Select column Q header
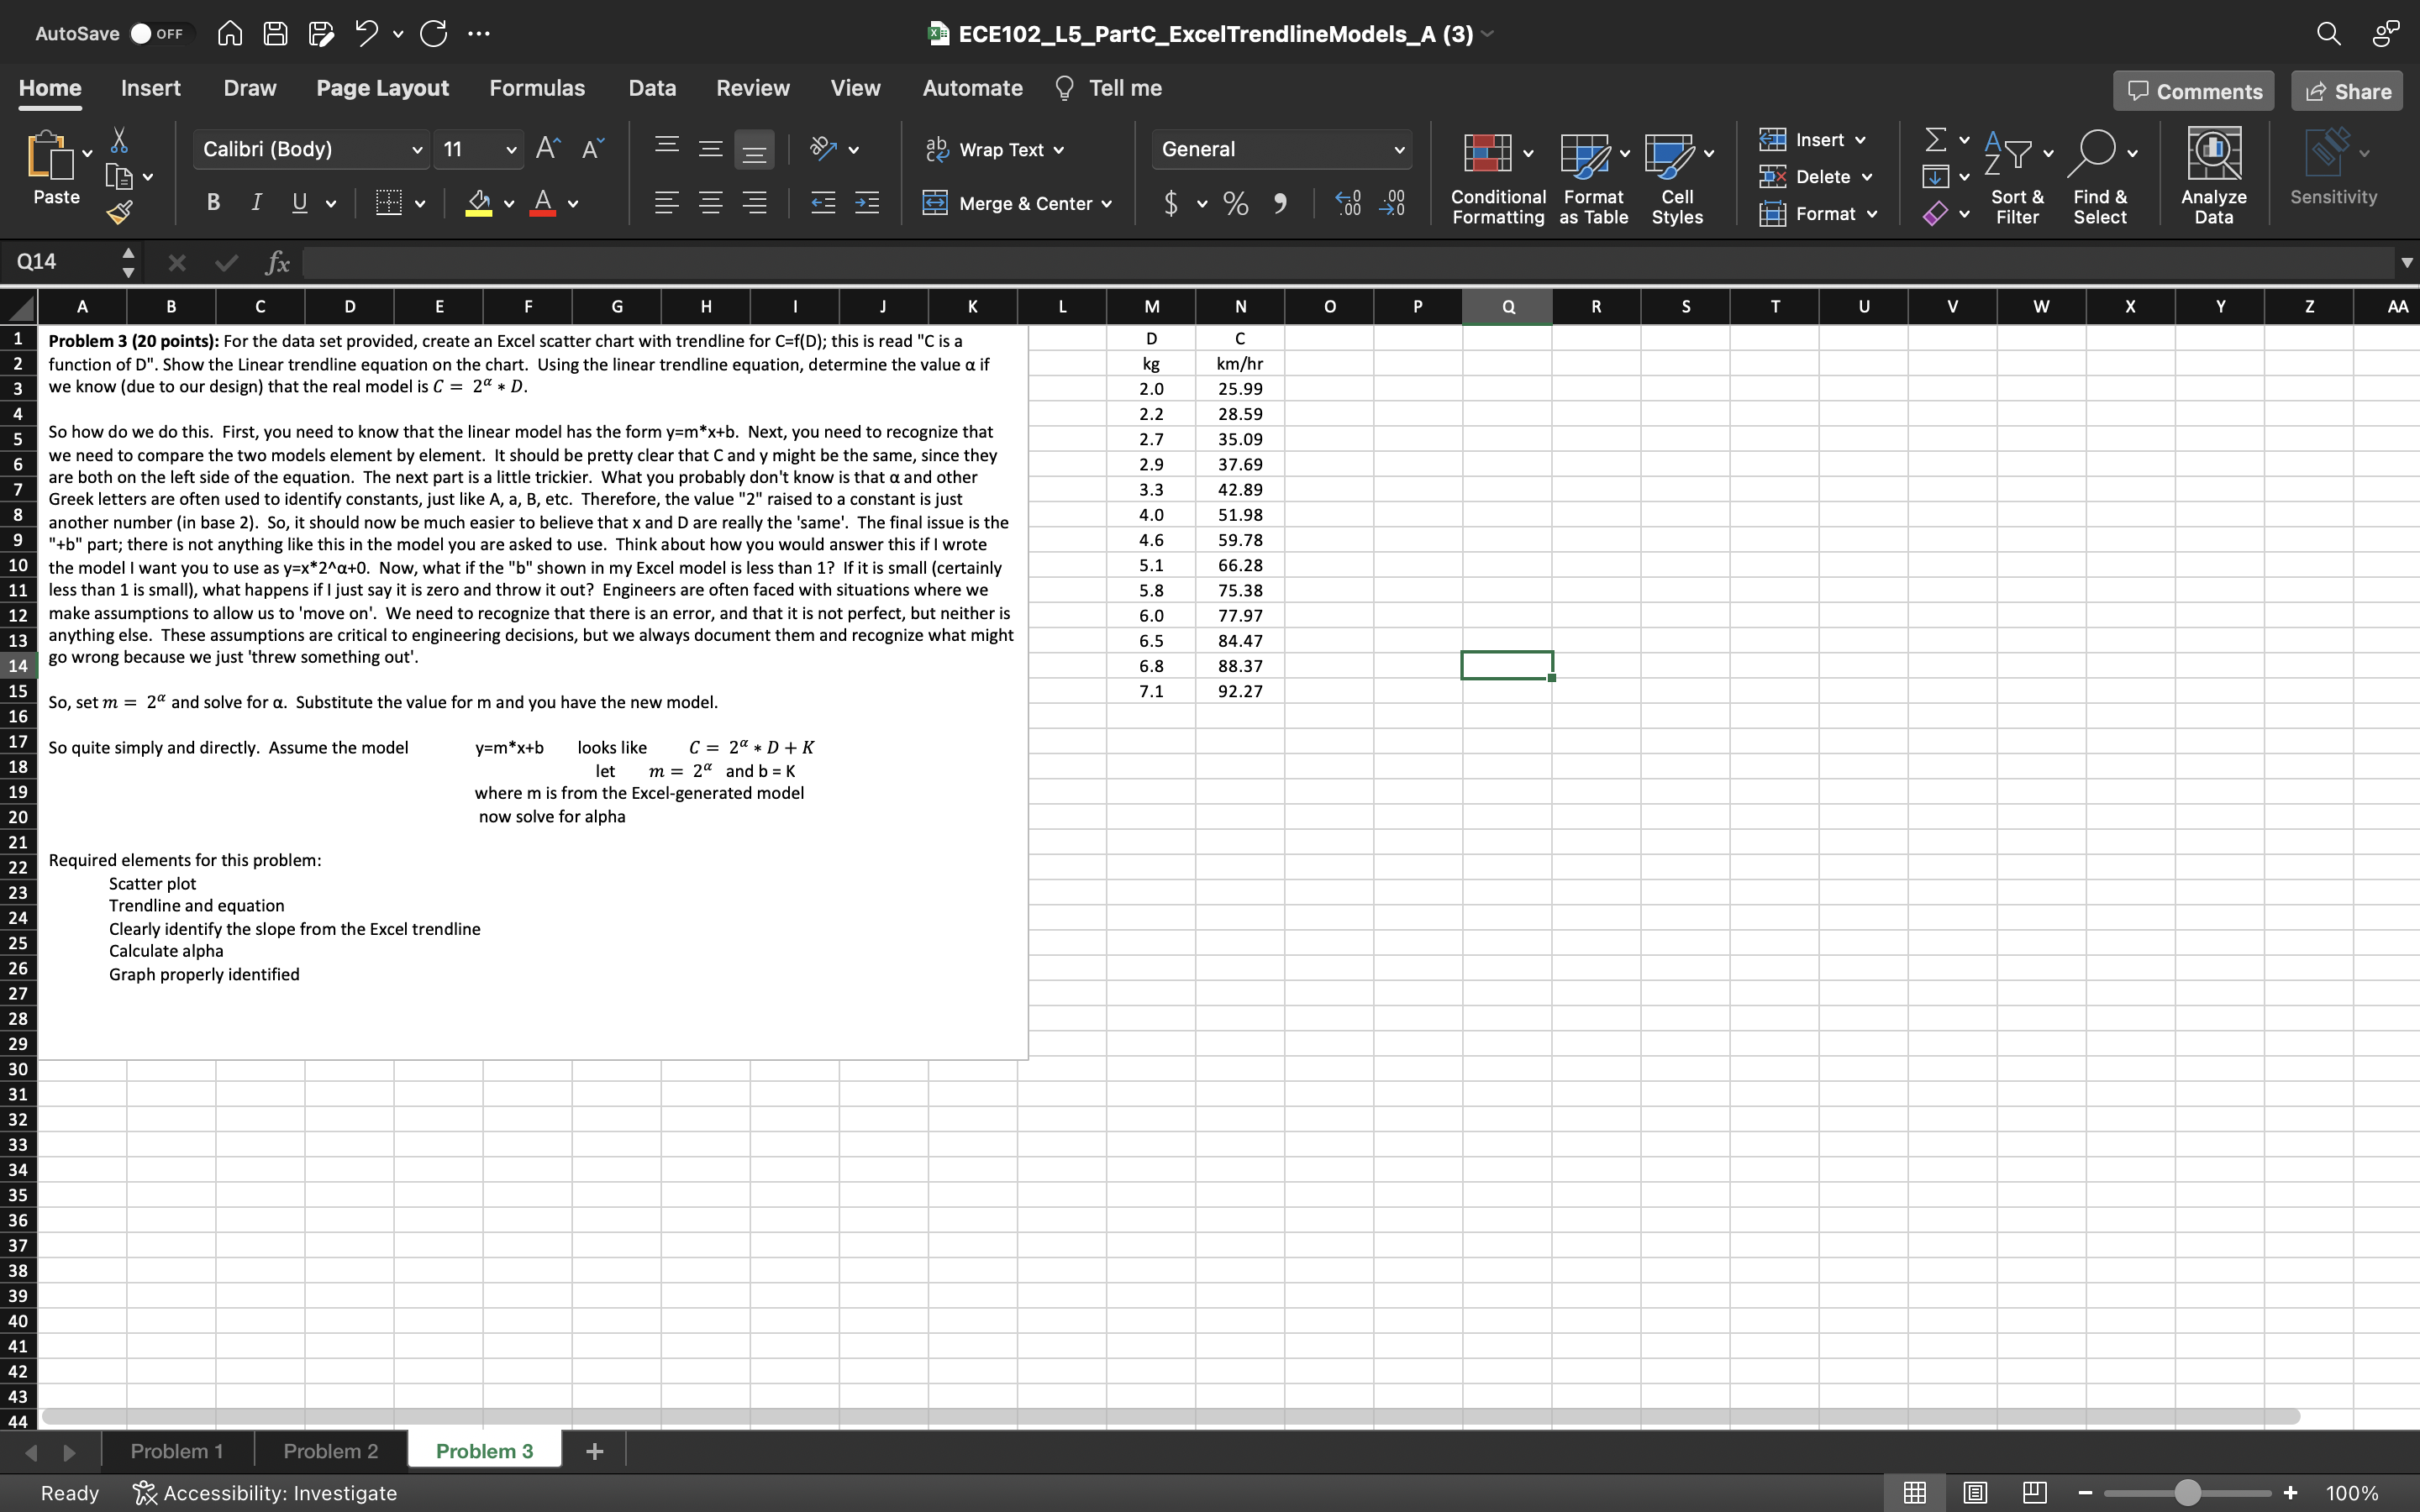Screen dimensions: 2420x1512 (1507, 306)
